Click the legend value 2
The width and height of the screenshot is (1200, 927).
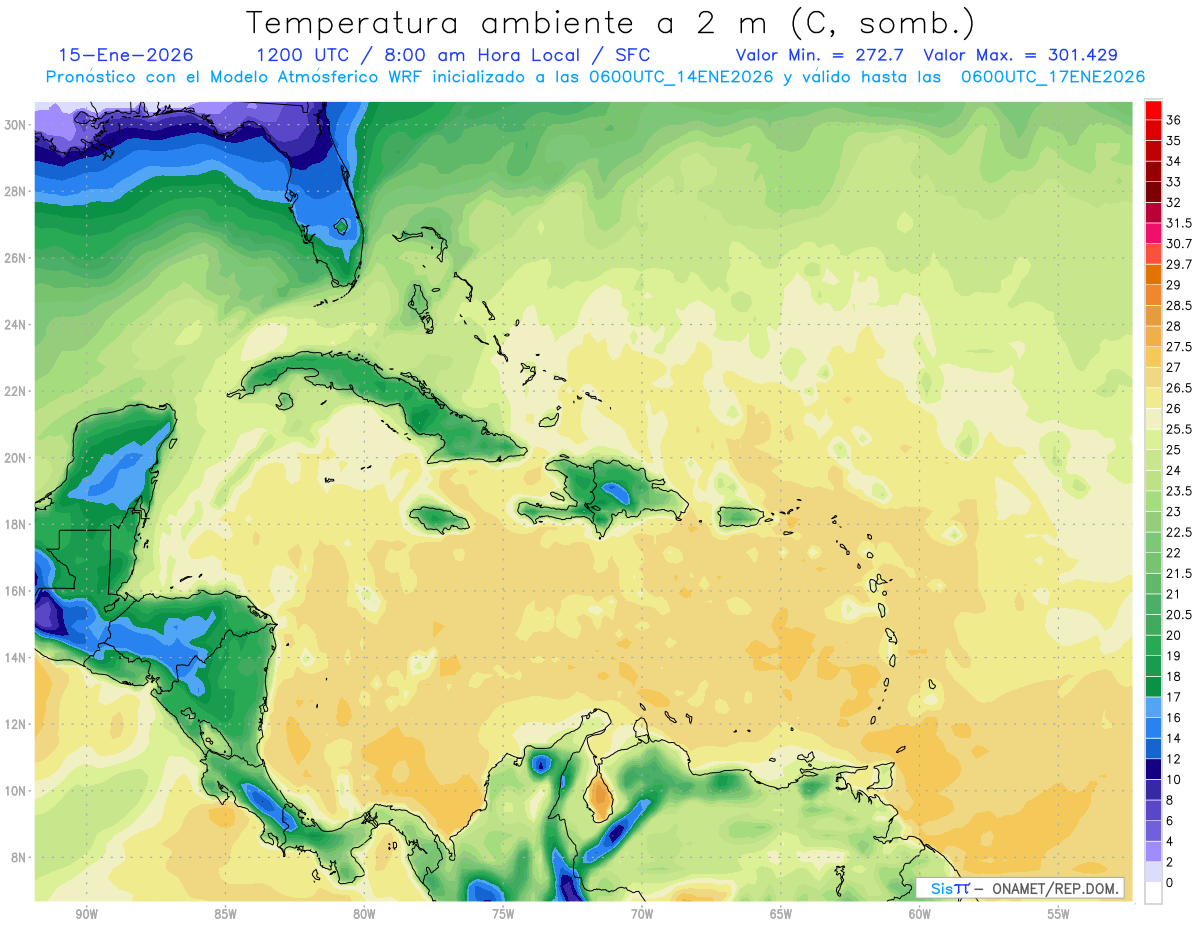click(x=1170, y=862)
